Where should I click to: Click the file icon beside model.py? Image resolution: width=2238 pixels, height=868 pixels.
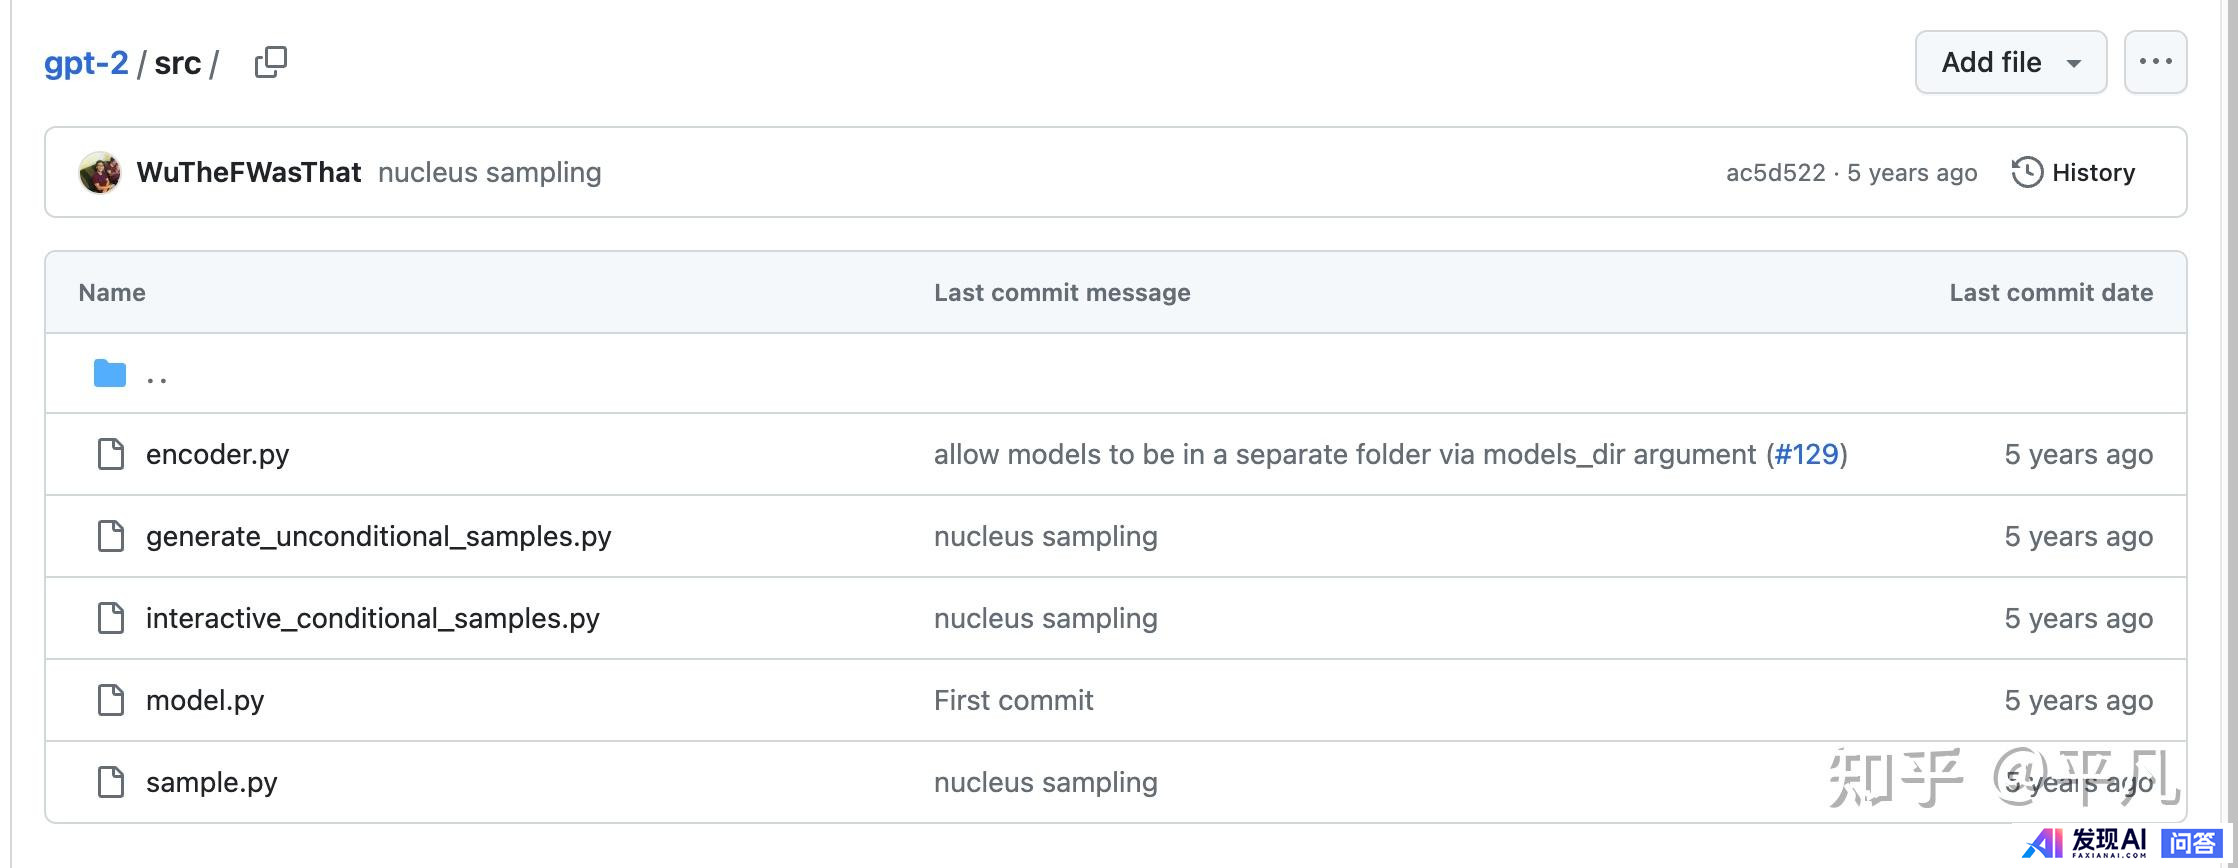[111, 700]
